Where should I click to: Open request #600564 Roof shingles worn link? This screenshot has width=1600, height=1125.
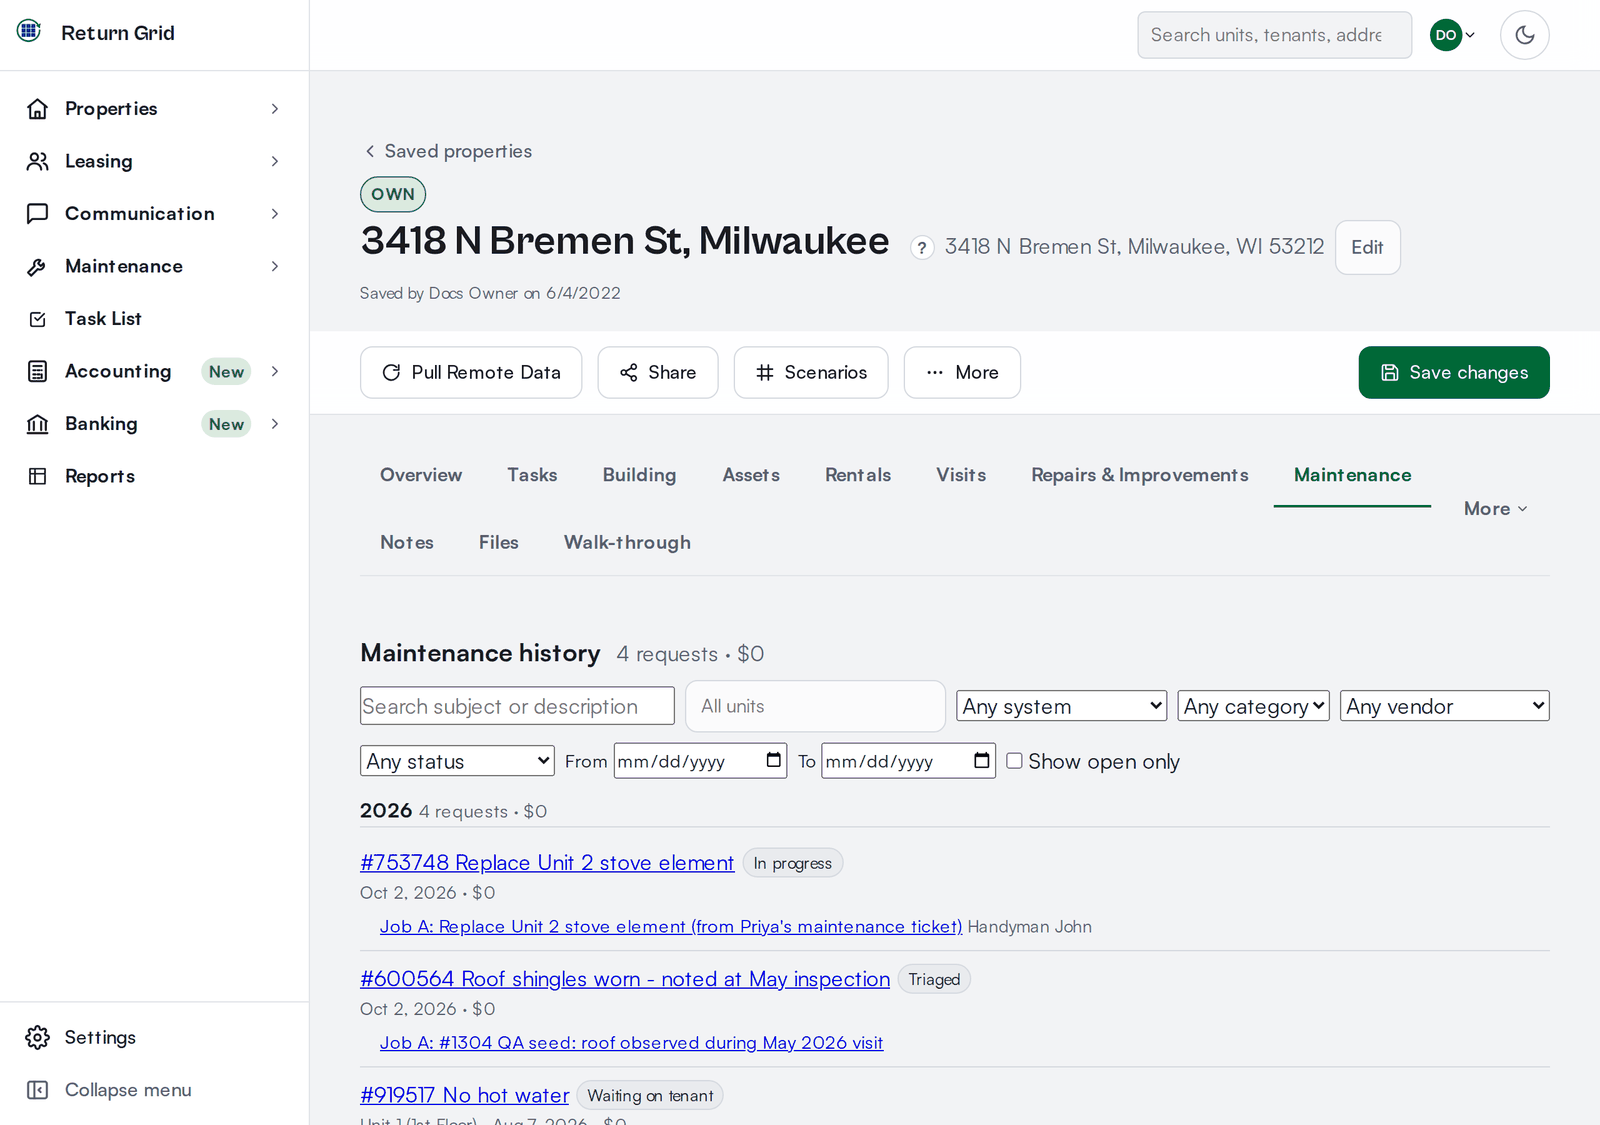(x=625, y=979)
